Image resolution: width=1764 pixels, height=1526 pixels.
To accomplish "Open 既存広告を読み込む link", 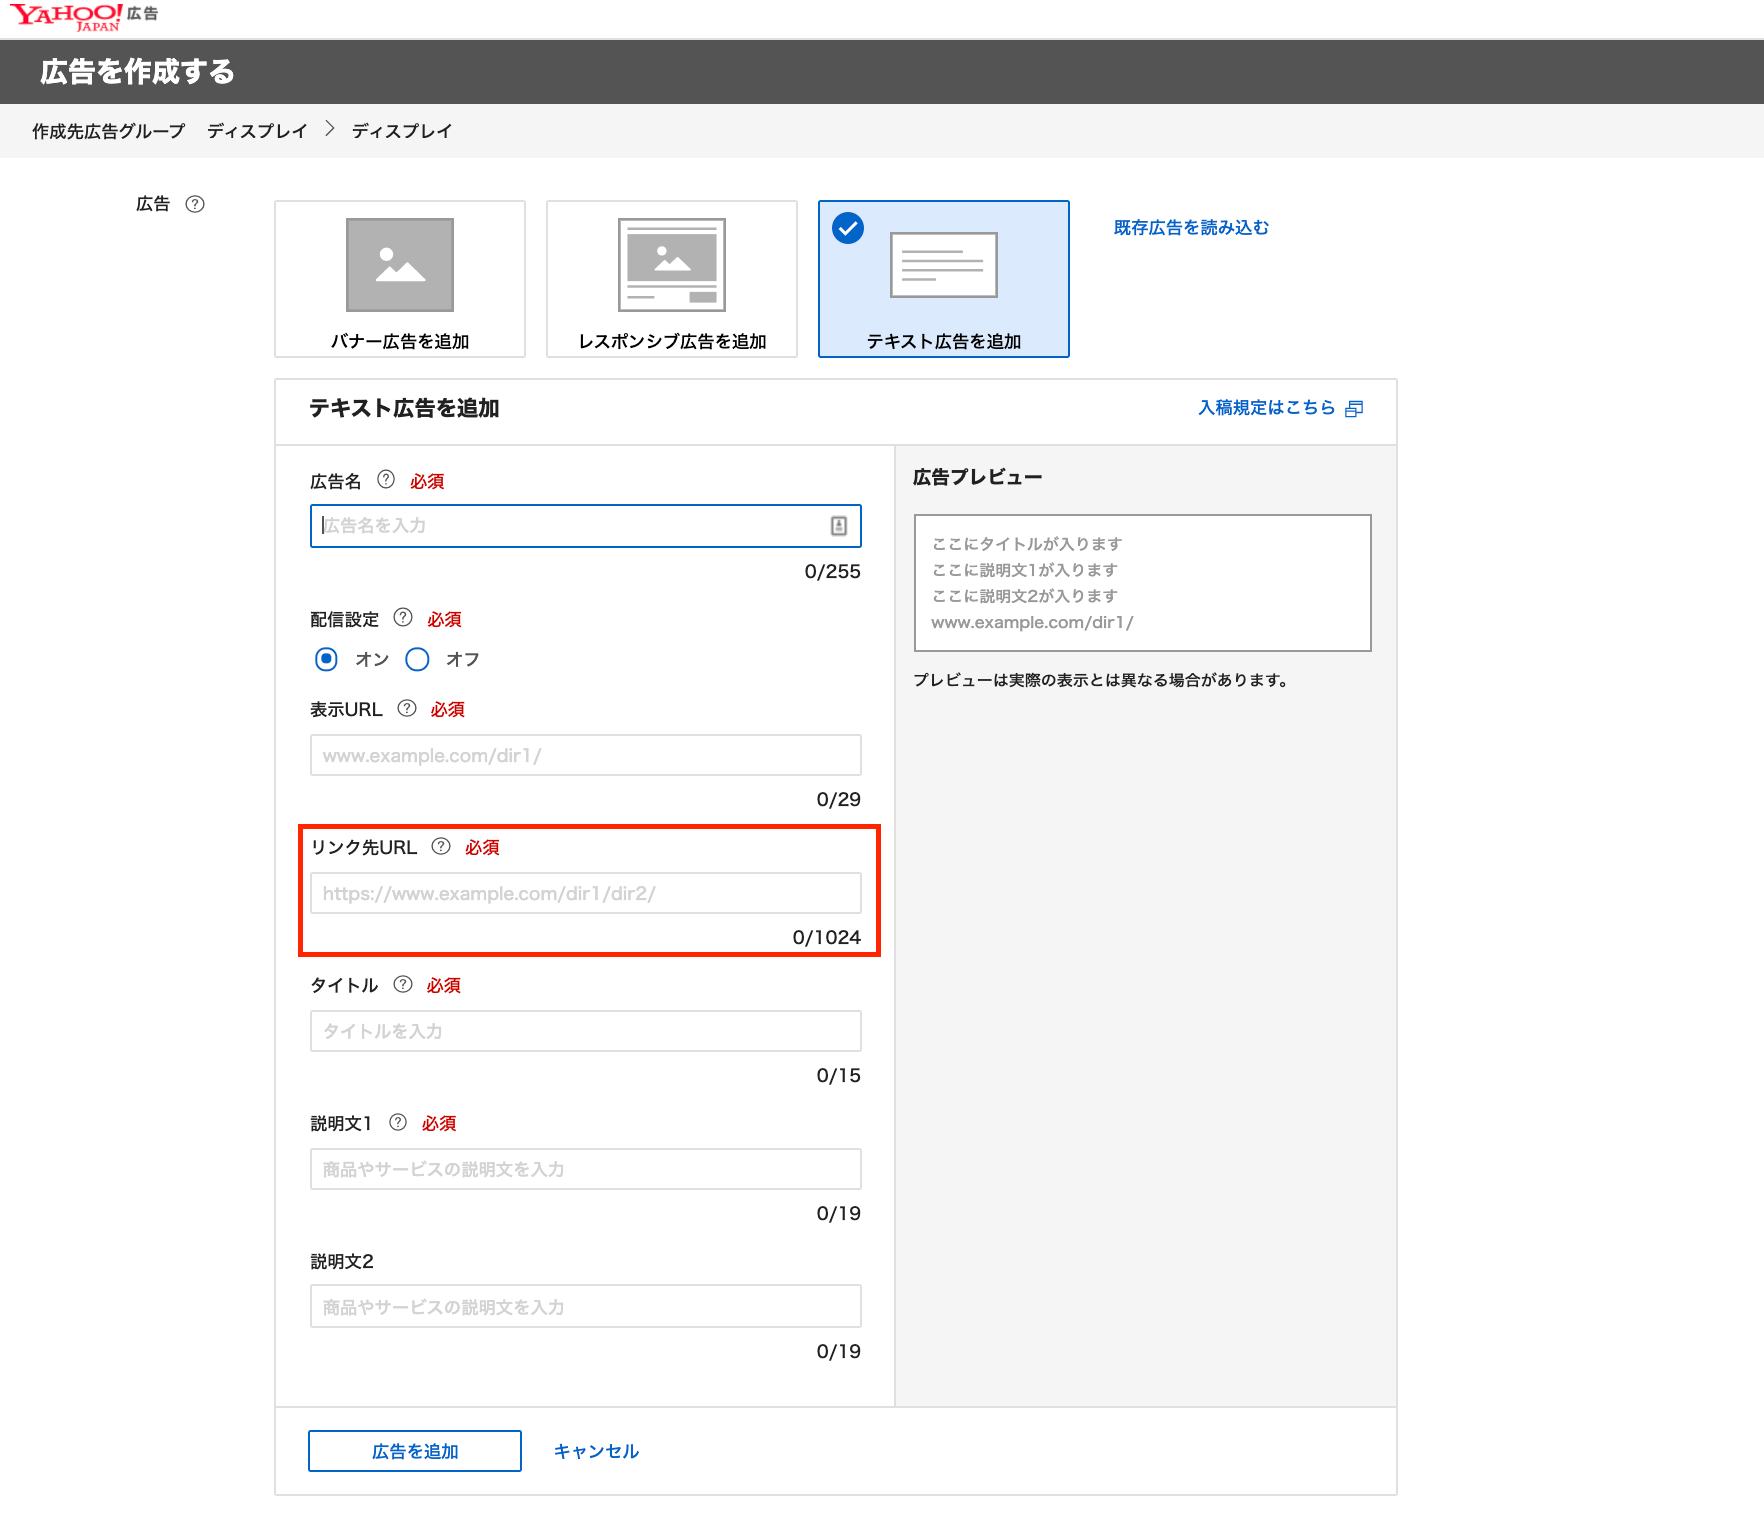I will coord(1191,228).
